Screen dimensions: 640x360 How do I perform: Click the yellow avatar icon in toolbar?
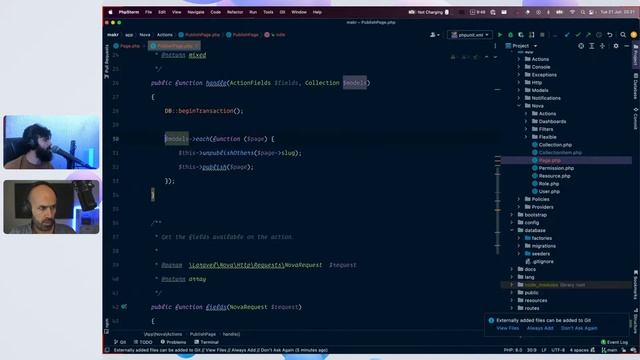pyautogui.click(x=633, y=35)
